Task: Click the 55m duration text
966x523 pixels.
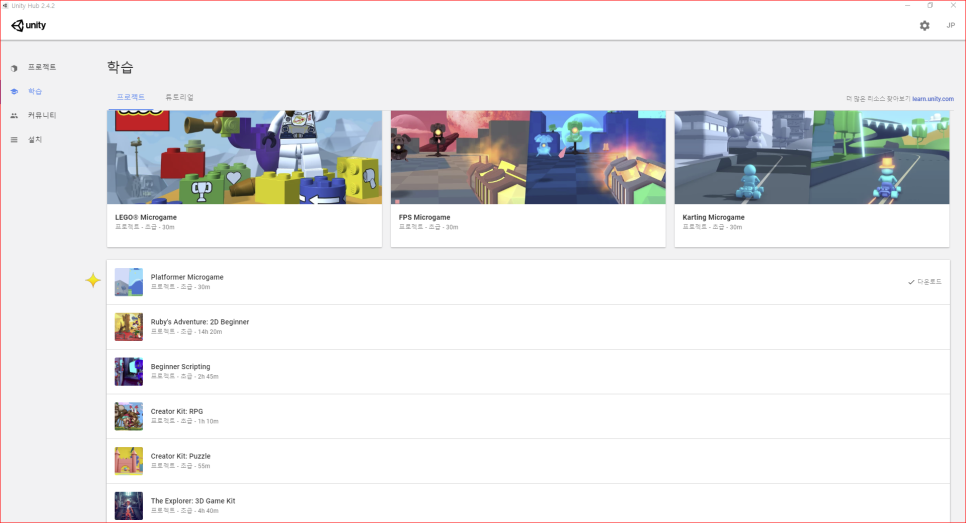Action: coord(204,466)
